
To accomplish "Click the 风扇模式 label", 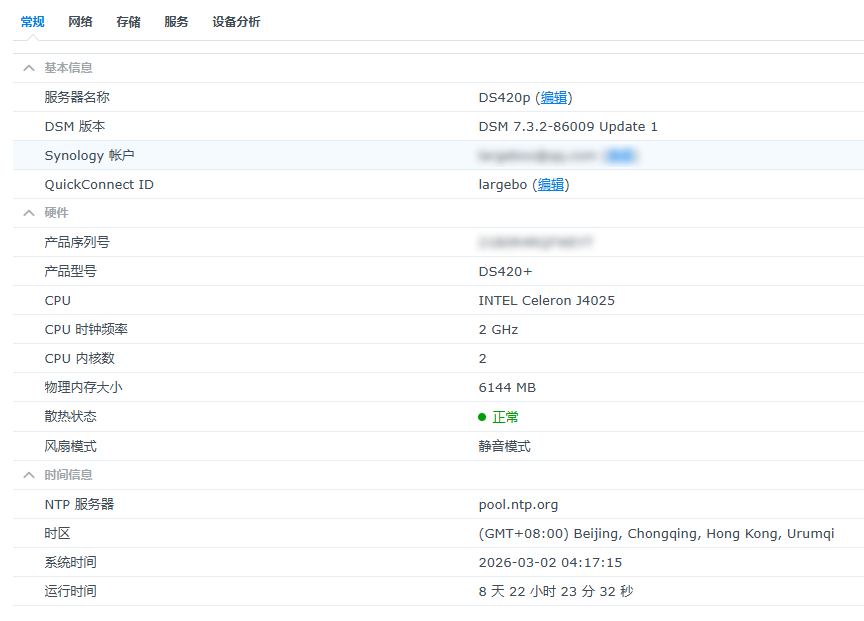I will 71,446.
